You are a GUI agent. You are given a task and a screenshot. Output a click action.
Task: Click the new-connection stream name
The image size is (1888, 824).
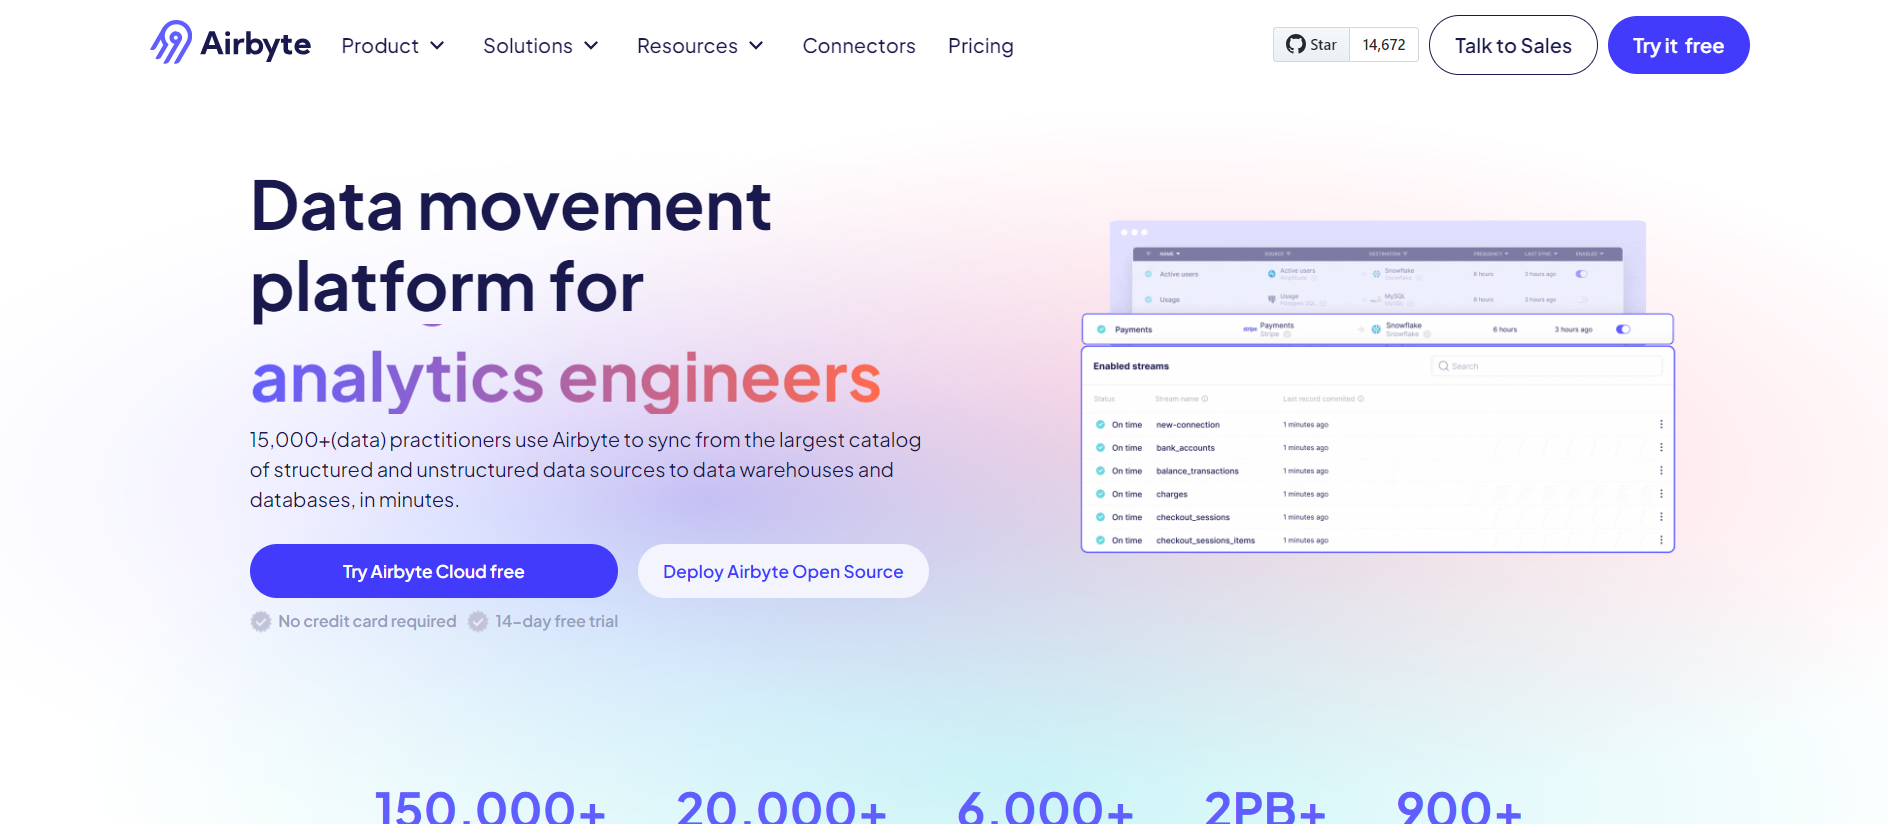pos(1188,425)
